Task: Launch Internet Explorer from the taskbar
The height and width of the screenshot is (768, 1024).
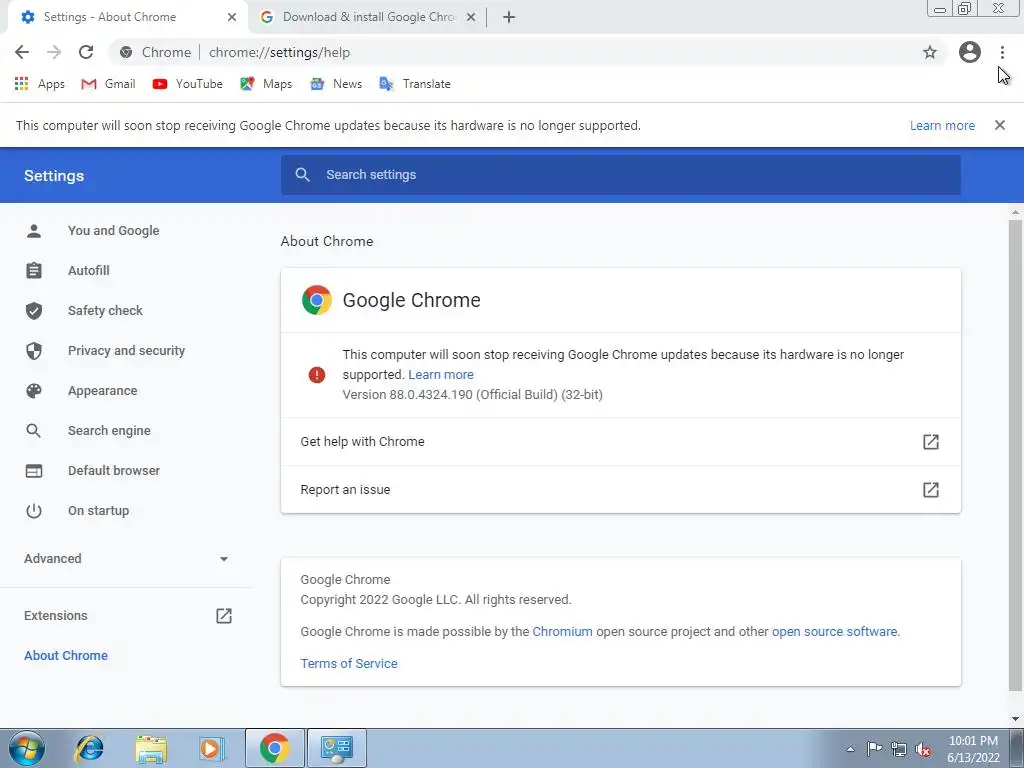Action: (x=89, y=748)
